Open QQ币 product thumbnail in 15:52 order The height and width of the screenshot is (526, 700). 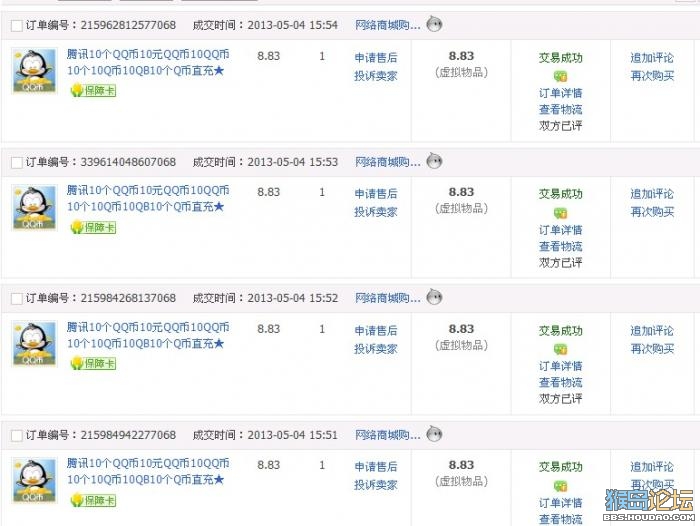point(34,343)
